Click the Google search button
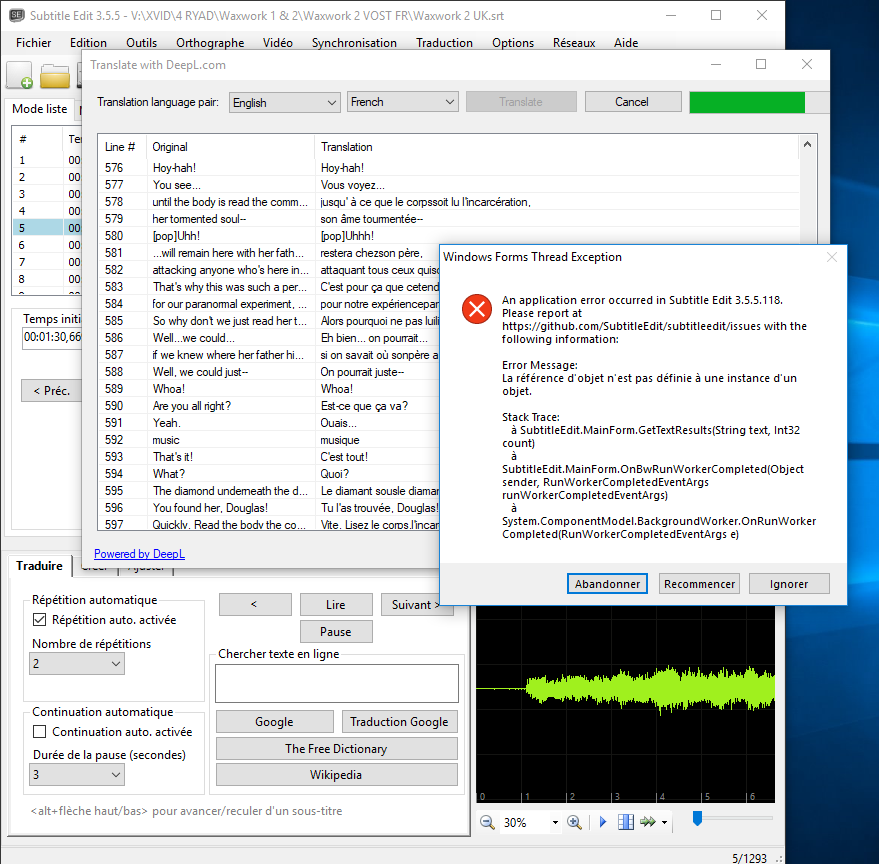Image resolution: width=879 pixels, height=864 pixels. pyautogui.click(x=275, y=722)
